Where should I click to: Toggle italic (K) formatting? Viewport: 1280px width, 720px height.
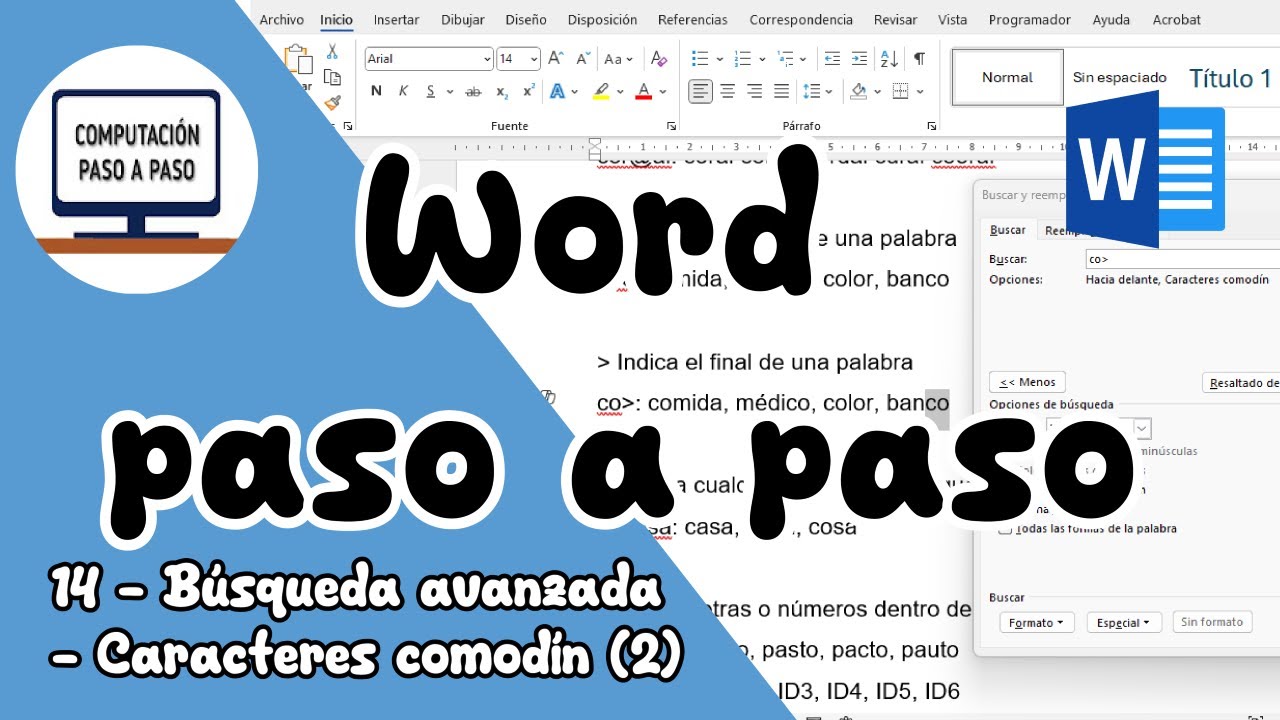[403, 91]
